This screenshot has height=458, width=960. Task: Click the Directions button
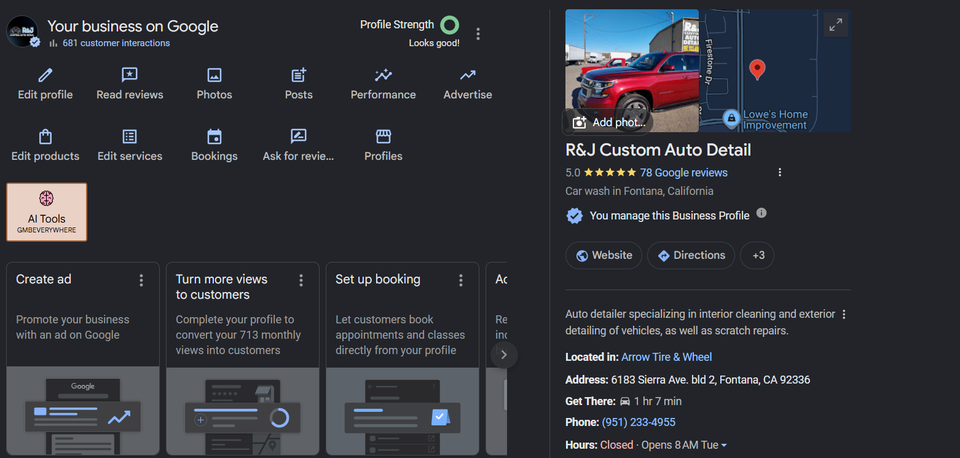[x=691, y=255]
